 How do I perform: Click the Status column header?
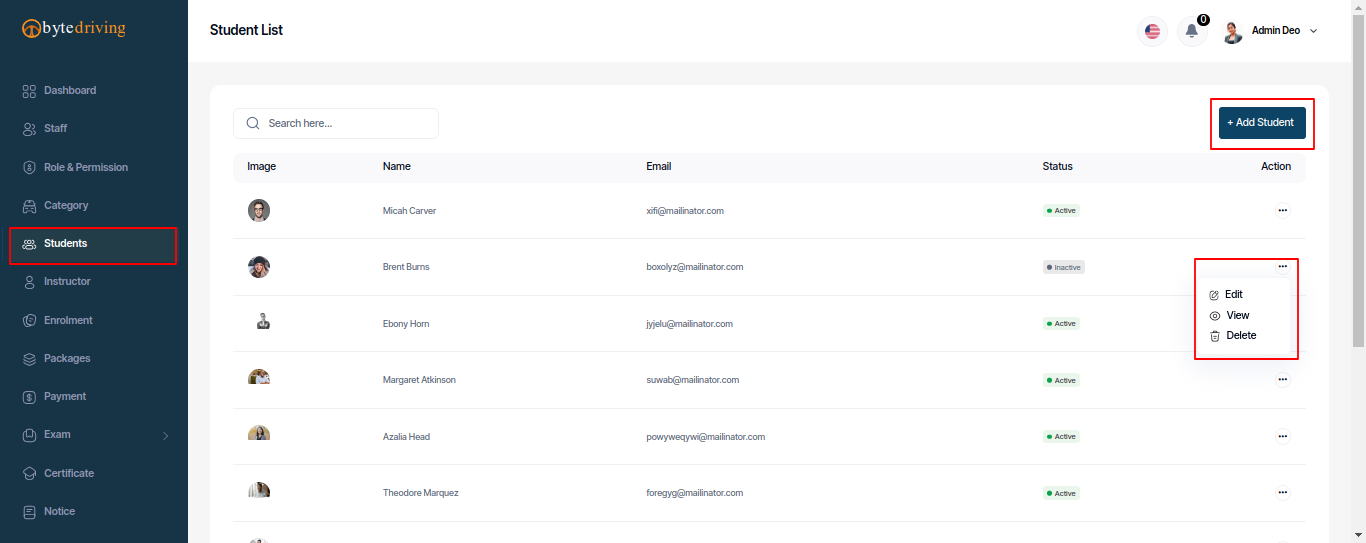point(1057,166)
